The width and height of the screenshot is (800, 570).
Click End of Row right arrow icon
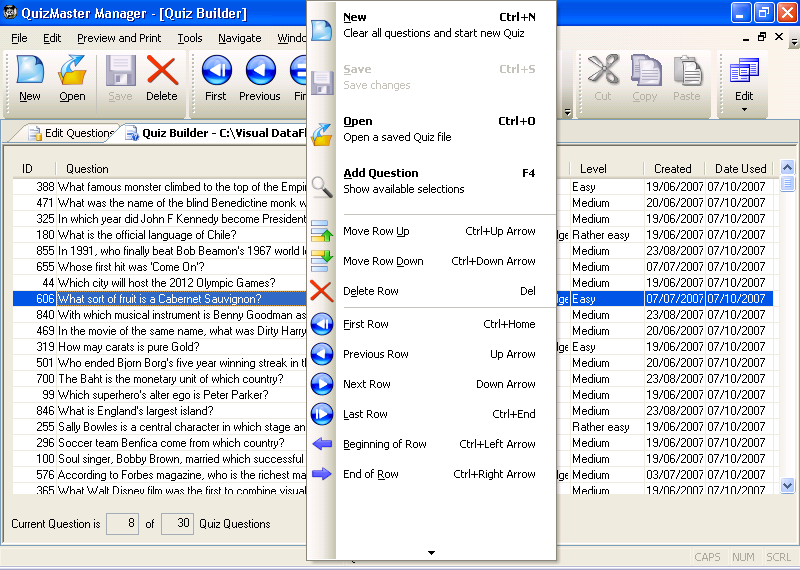point(322,474)
